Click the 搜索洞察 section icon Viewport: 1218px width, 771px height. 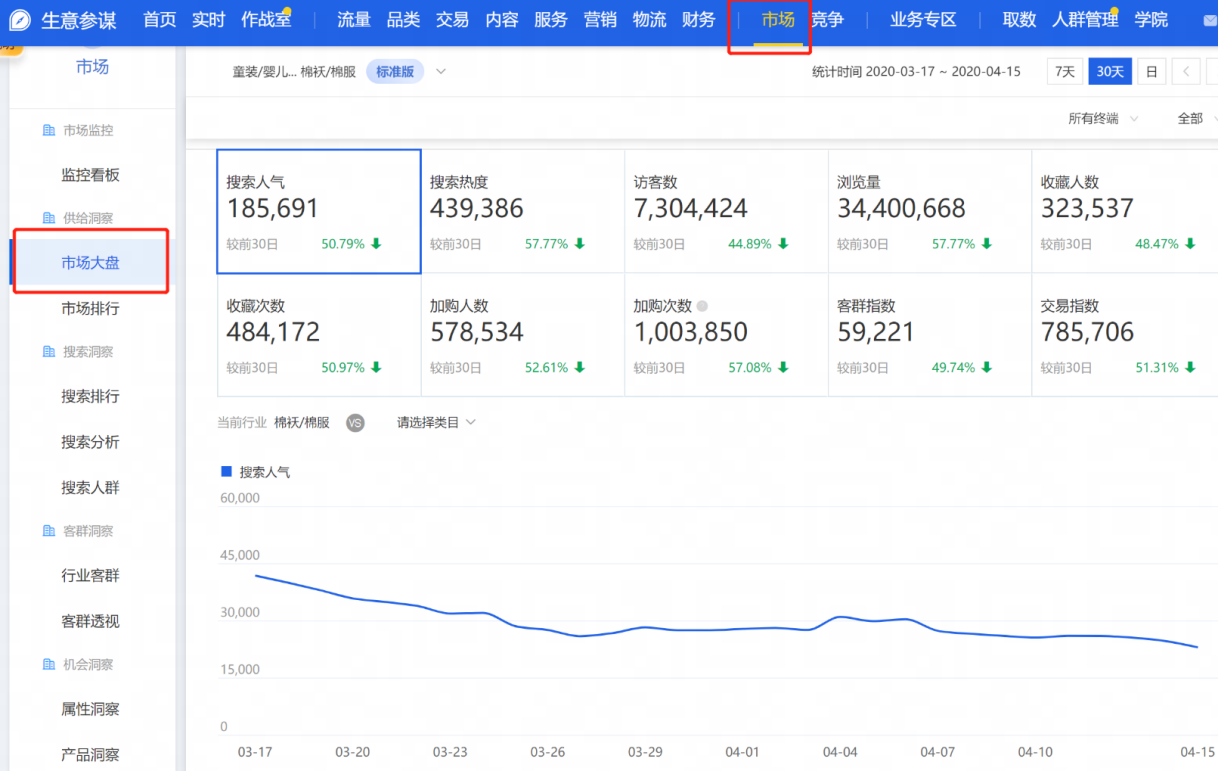coord(49,352)
